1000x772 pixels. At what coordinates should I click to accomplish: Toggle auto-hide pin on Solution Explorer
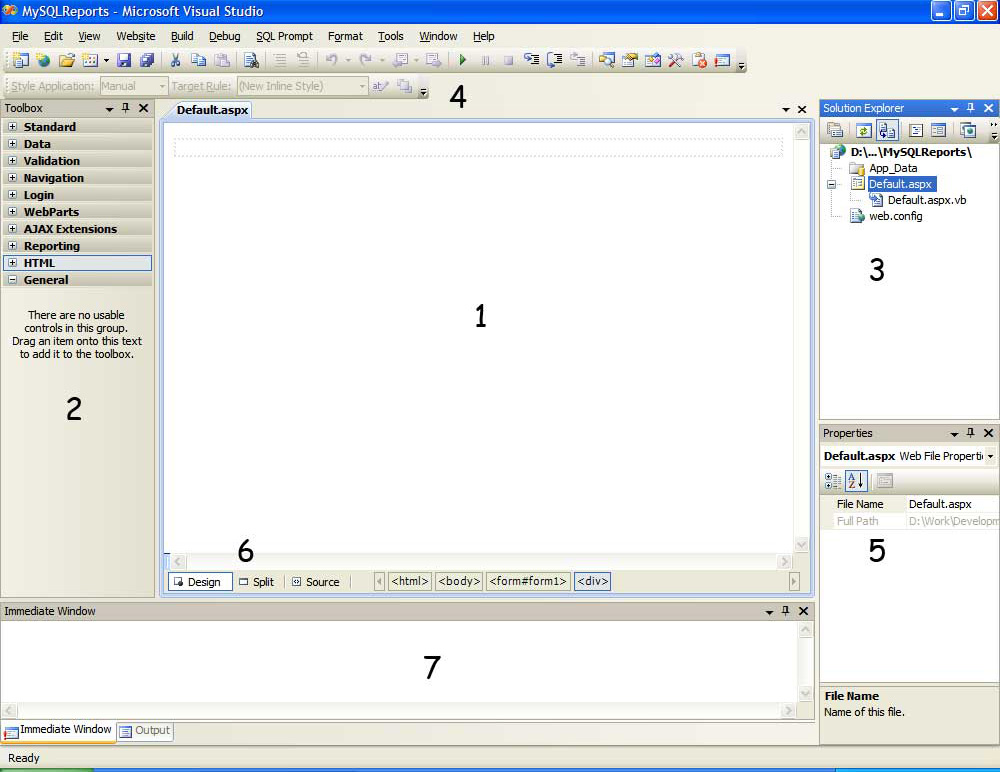[971, 108]
